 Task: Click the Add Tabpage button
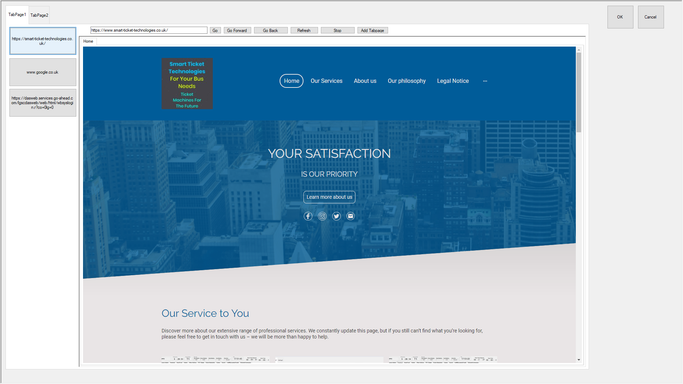tap(372, 30)
